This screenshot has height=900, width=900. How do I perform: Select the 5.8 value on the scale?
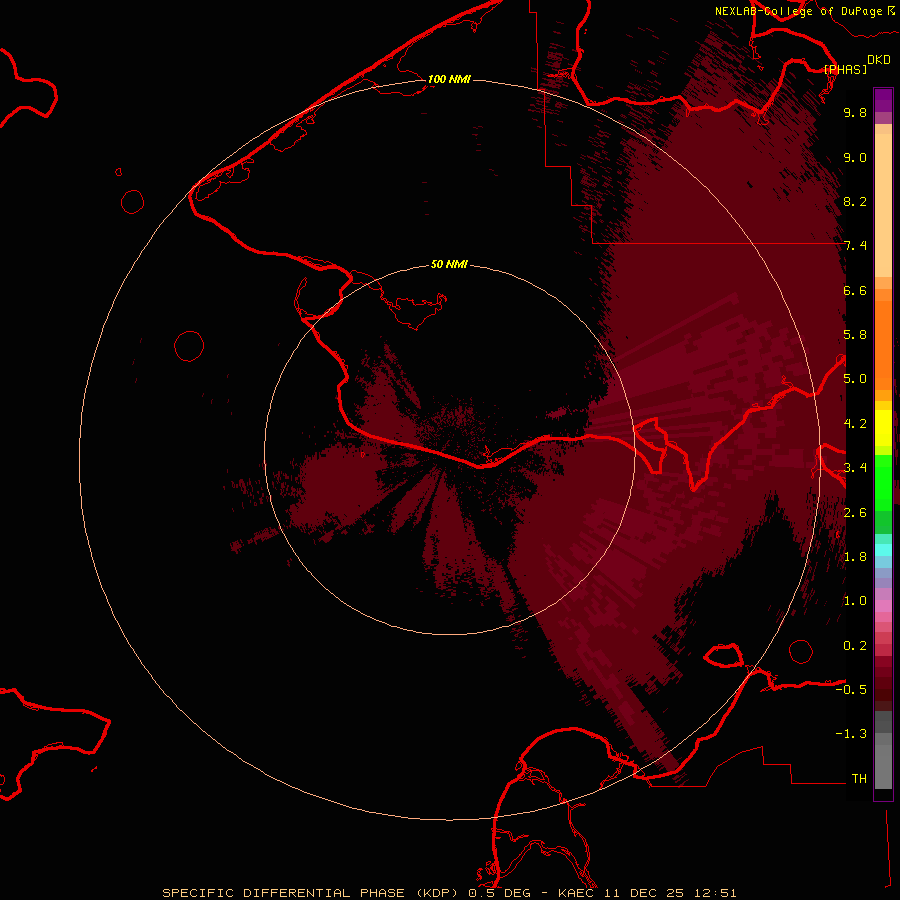coord(855,335)
